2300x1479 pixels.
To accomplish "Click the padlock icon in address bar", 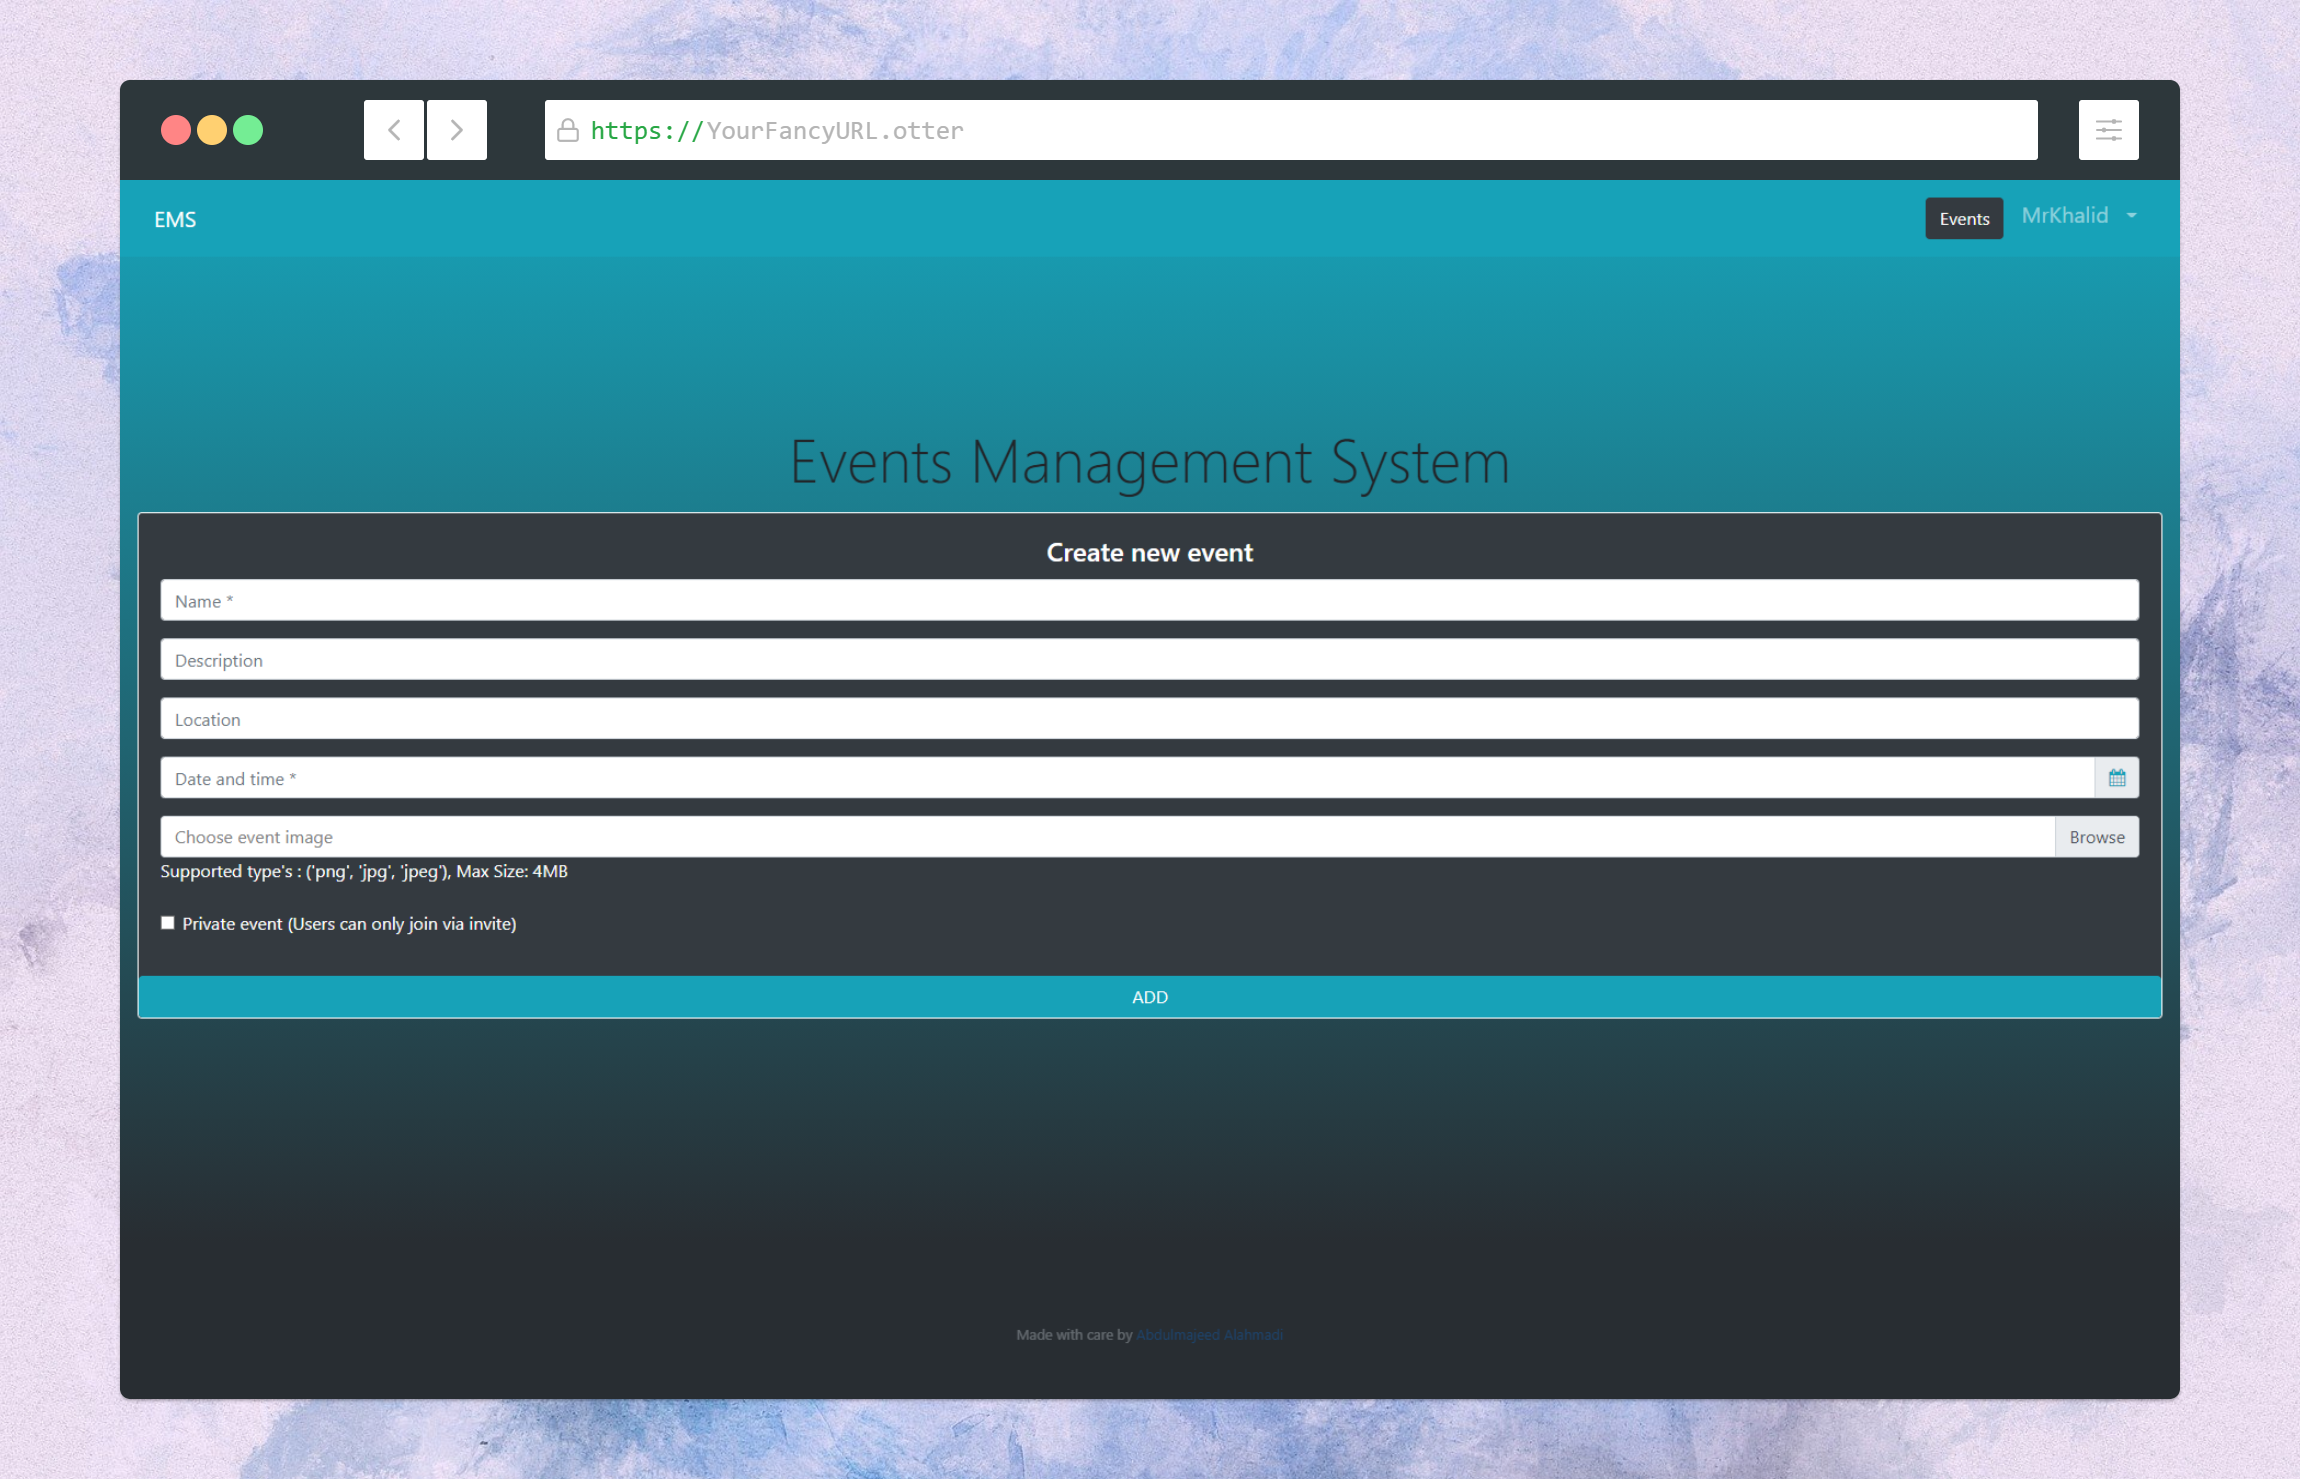I will click(x=568, y=131).
